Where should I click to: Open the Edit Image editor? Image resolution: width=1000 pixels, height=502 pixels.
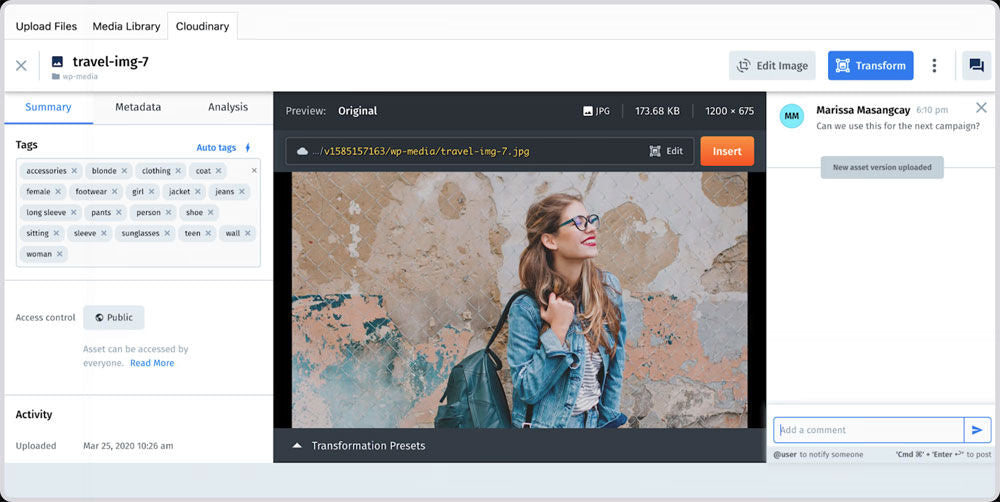coord(772,66)
